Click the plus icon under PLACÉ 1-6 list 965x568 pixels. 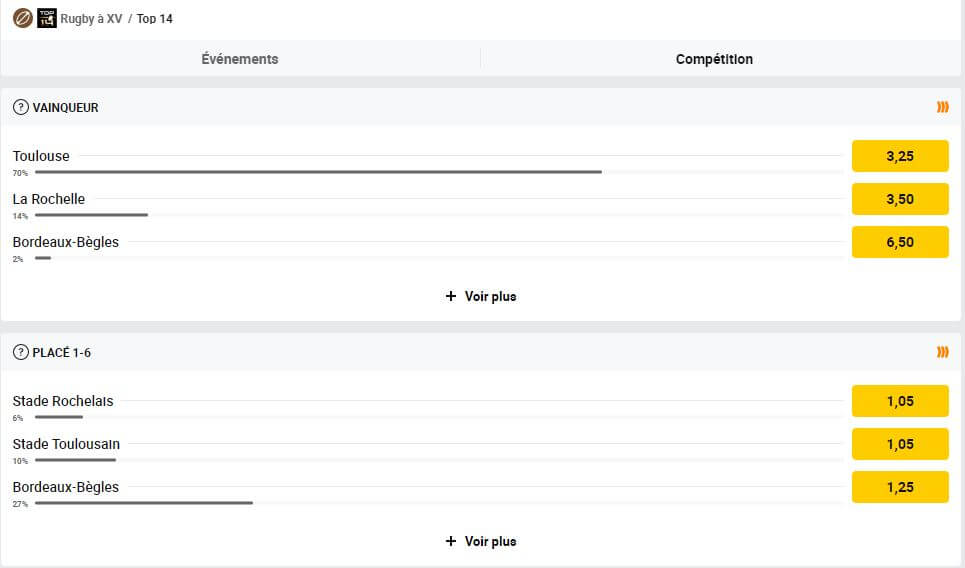coord(451,541)
